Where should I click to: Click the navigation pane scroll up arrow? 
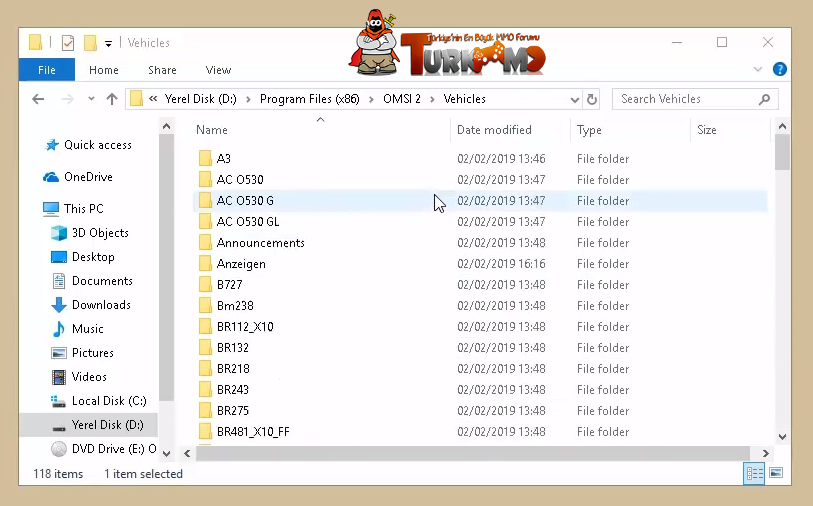pyautogui.click(x=166, y=126)
